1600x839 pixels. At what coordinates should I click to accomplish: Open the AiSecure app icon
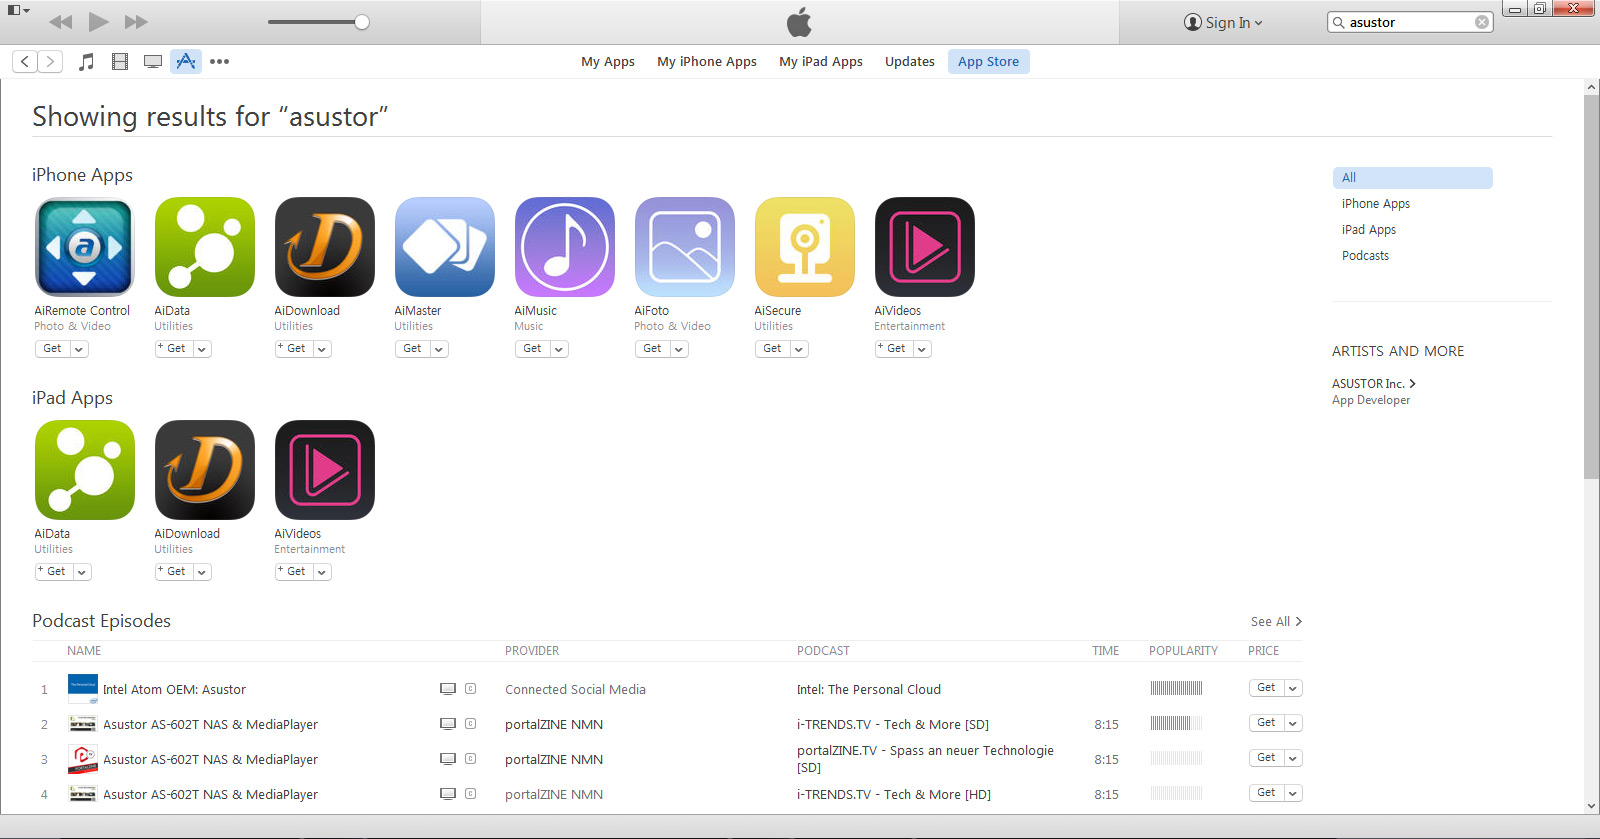804,247
